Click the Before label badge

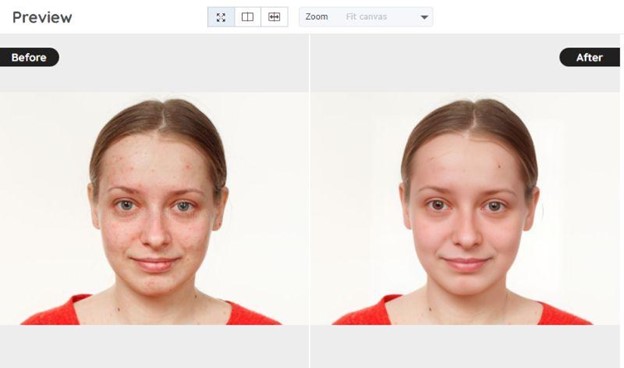point(29,57)
